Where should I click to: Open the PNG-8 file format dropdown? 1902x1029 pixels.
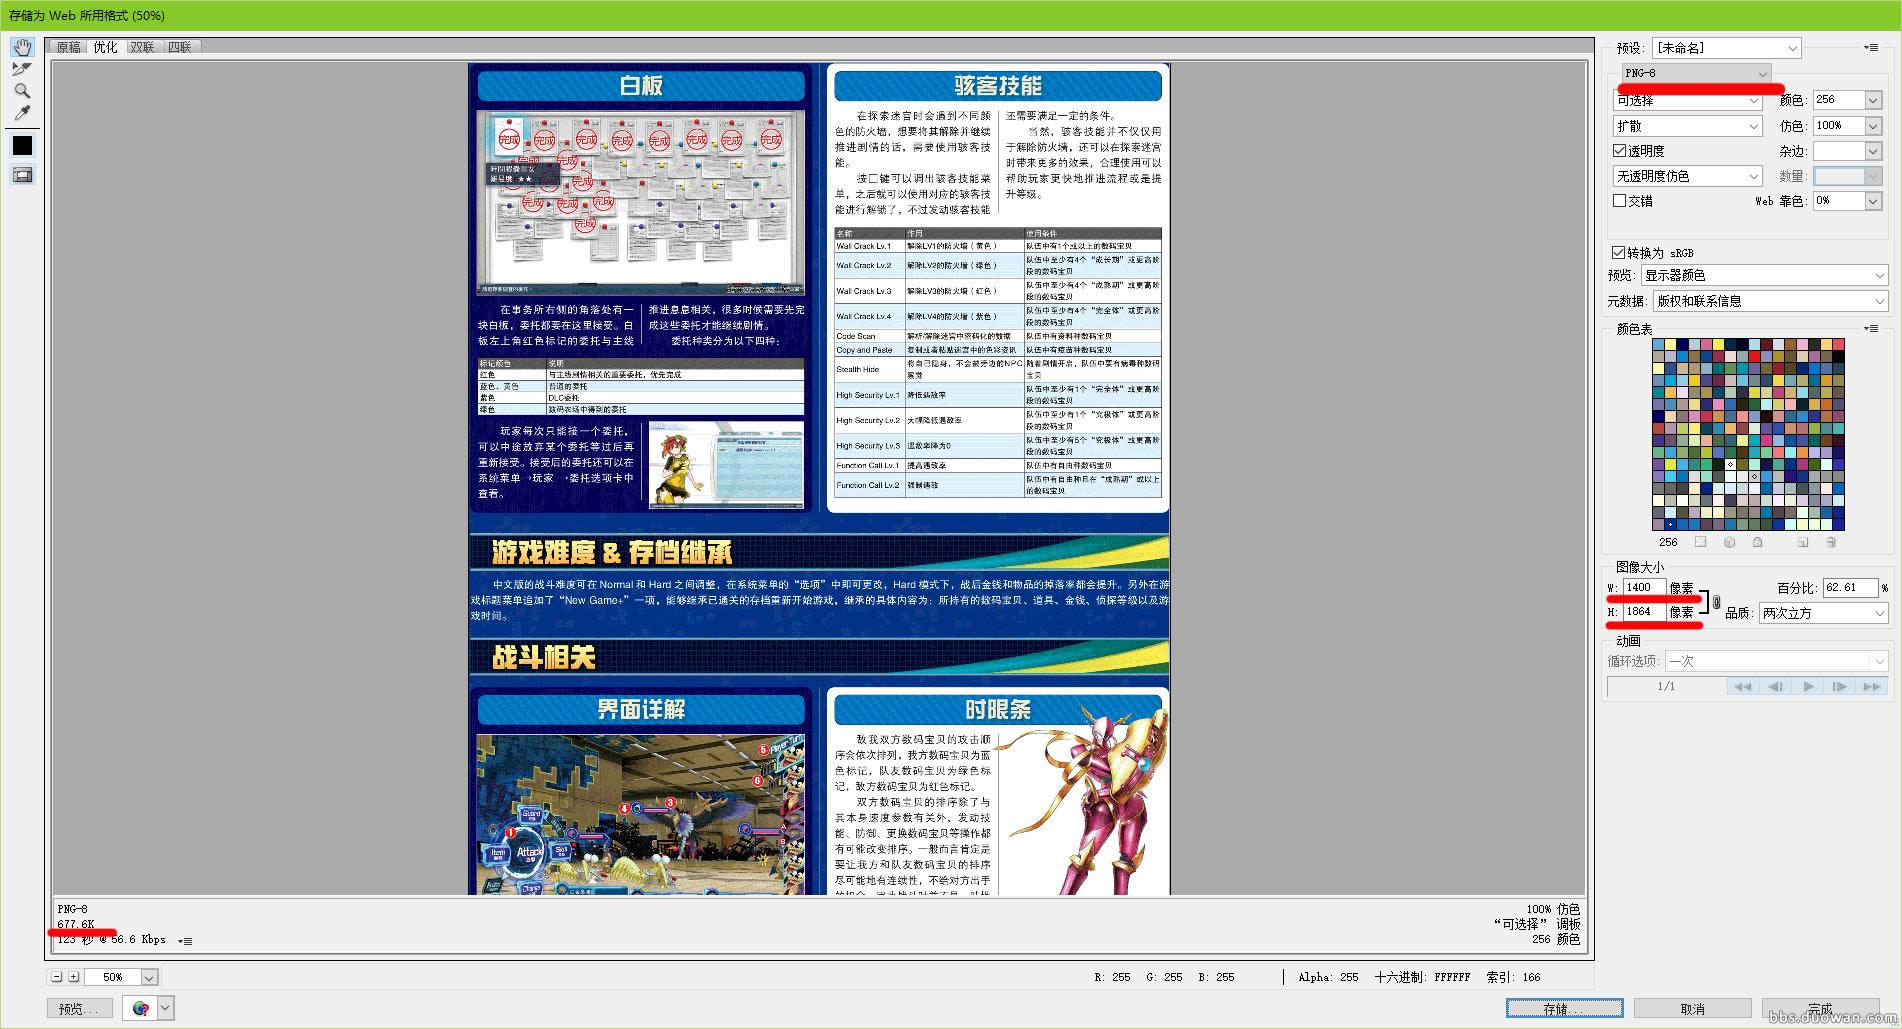[1695, 73]
